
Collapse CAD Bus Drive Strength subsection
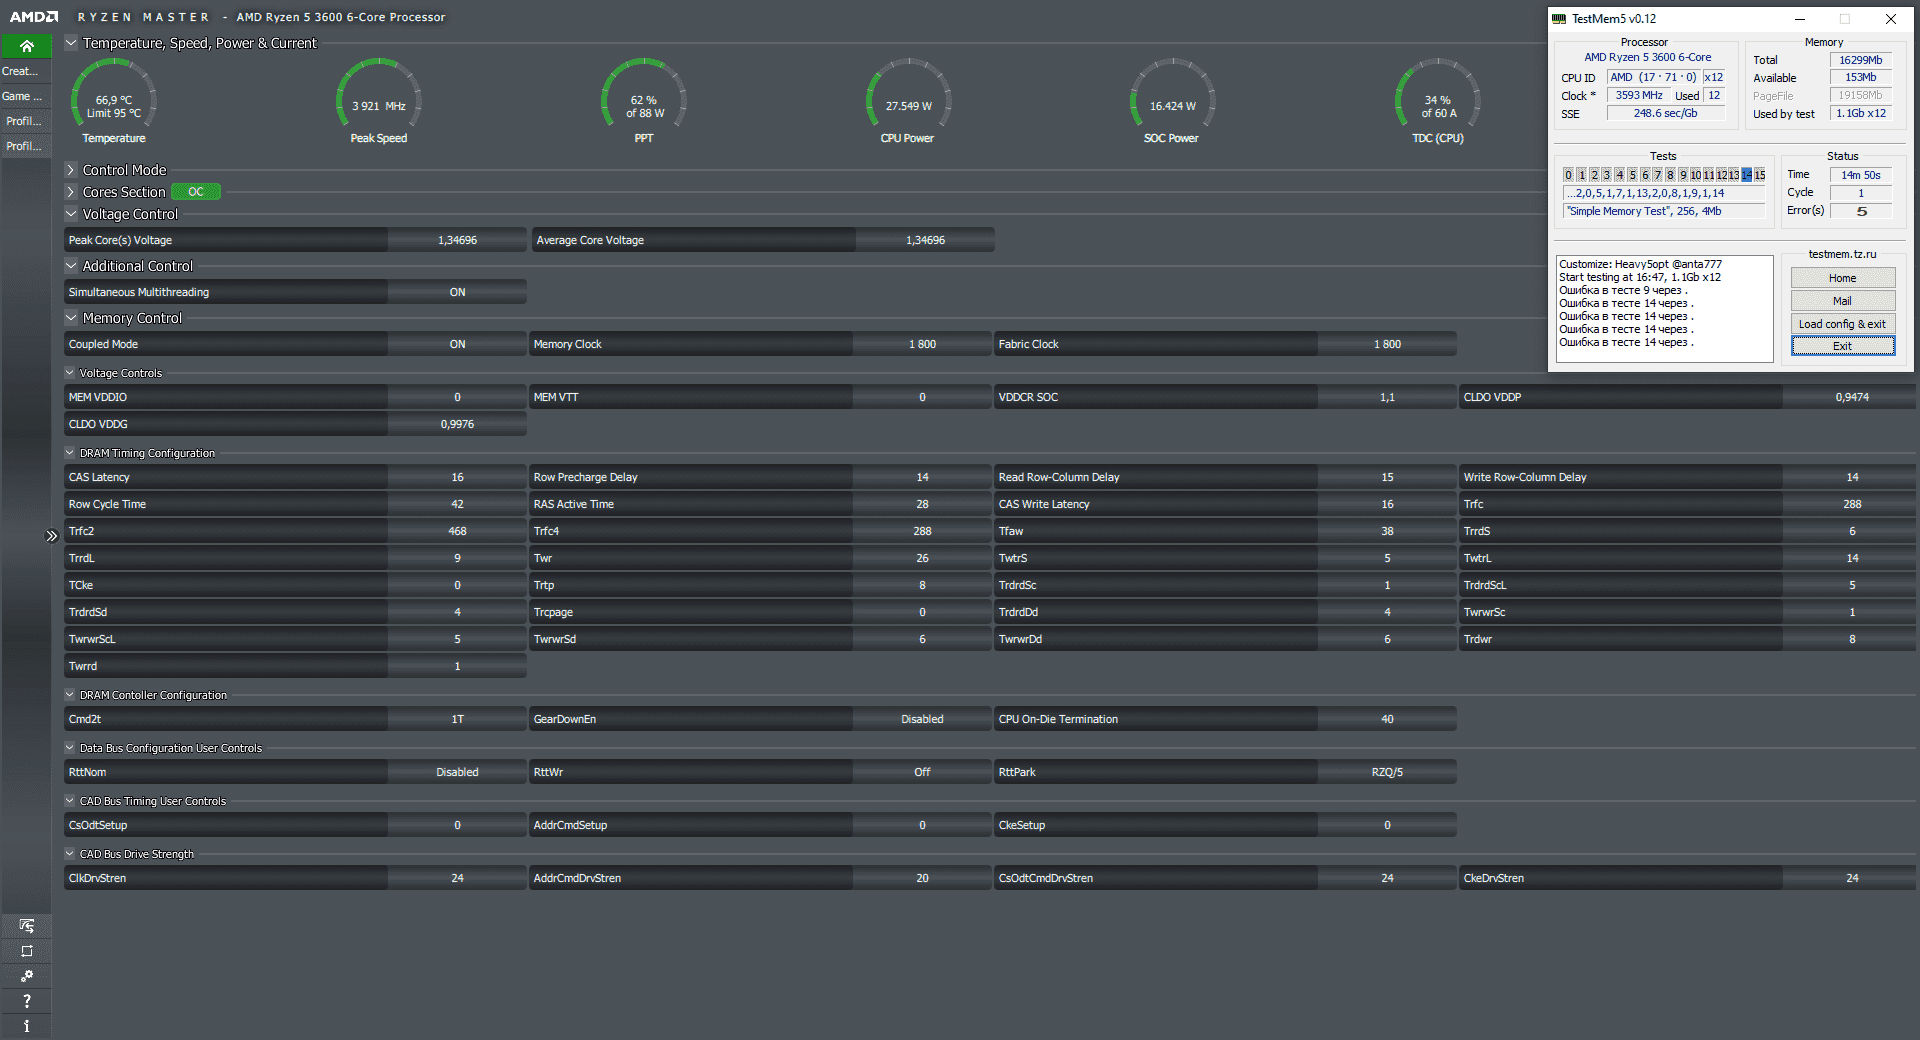pos(70,854)
